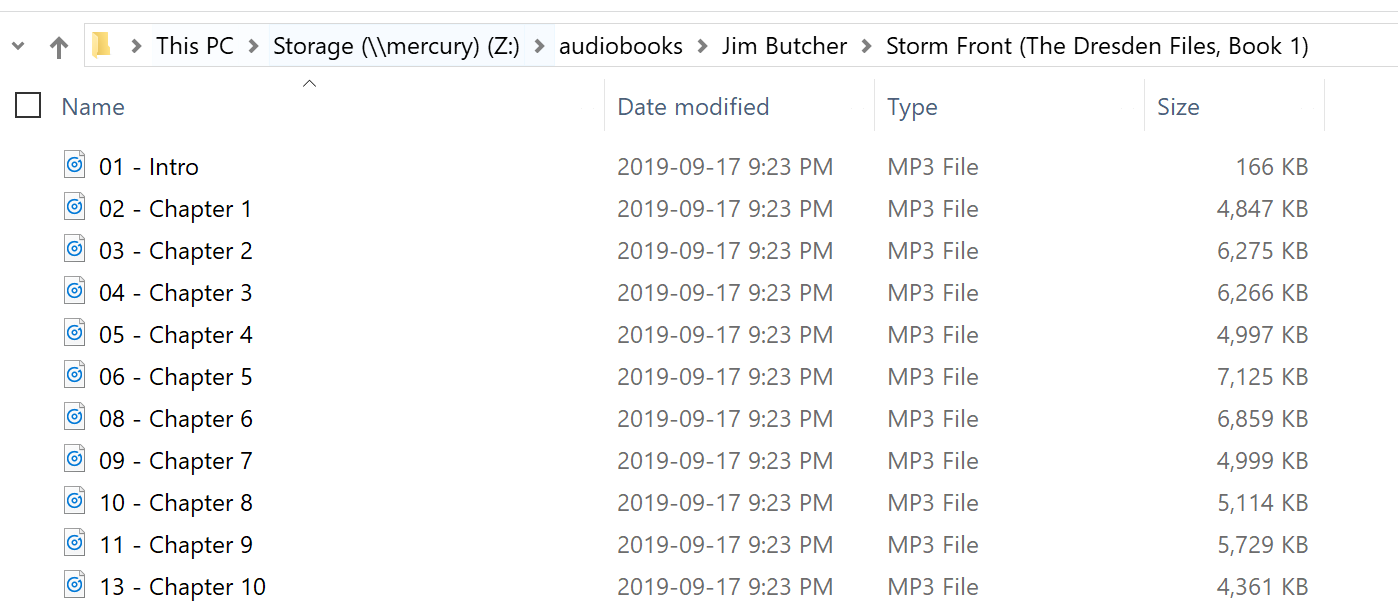
Task: Expand the chevron after Jim Butcher breadcrumb
Action: [x=866, y=46]
